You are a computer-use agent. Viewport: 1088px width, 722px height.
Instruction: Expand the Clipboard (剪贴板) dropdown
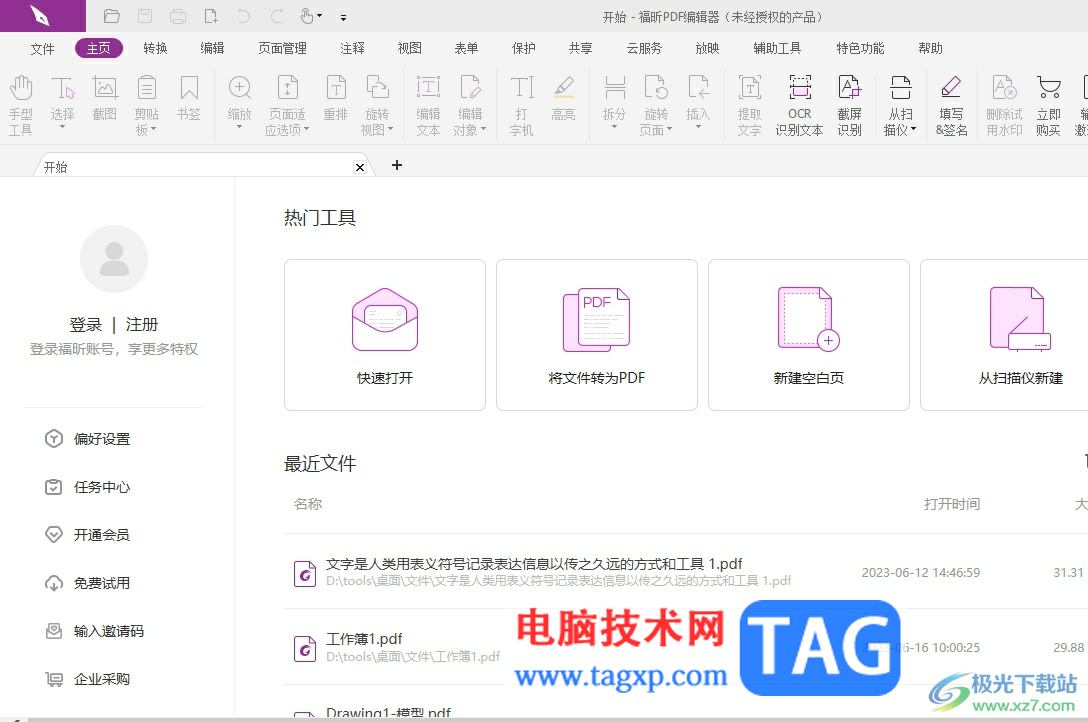click(153, 129)
